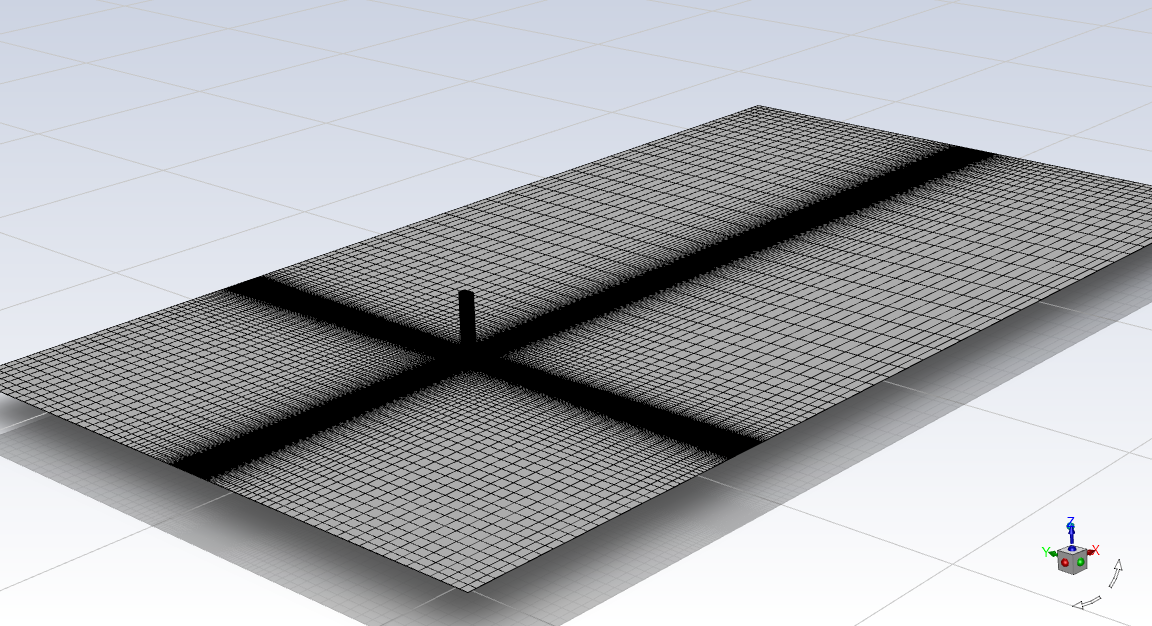Screen dimensions: 1152x626
Task: Click the red X axis arrow on triad
Action: pos(1090,552)
